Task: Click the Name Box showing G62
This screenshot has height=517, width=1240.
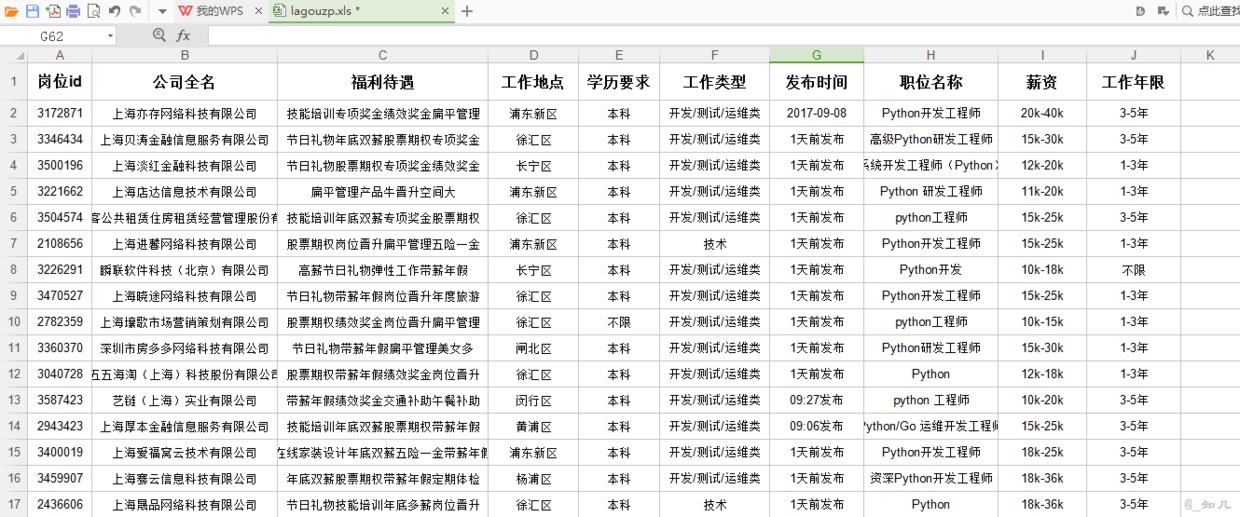Action: coord(52,36)
